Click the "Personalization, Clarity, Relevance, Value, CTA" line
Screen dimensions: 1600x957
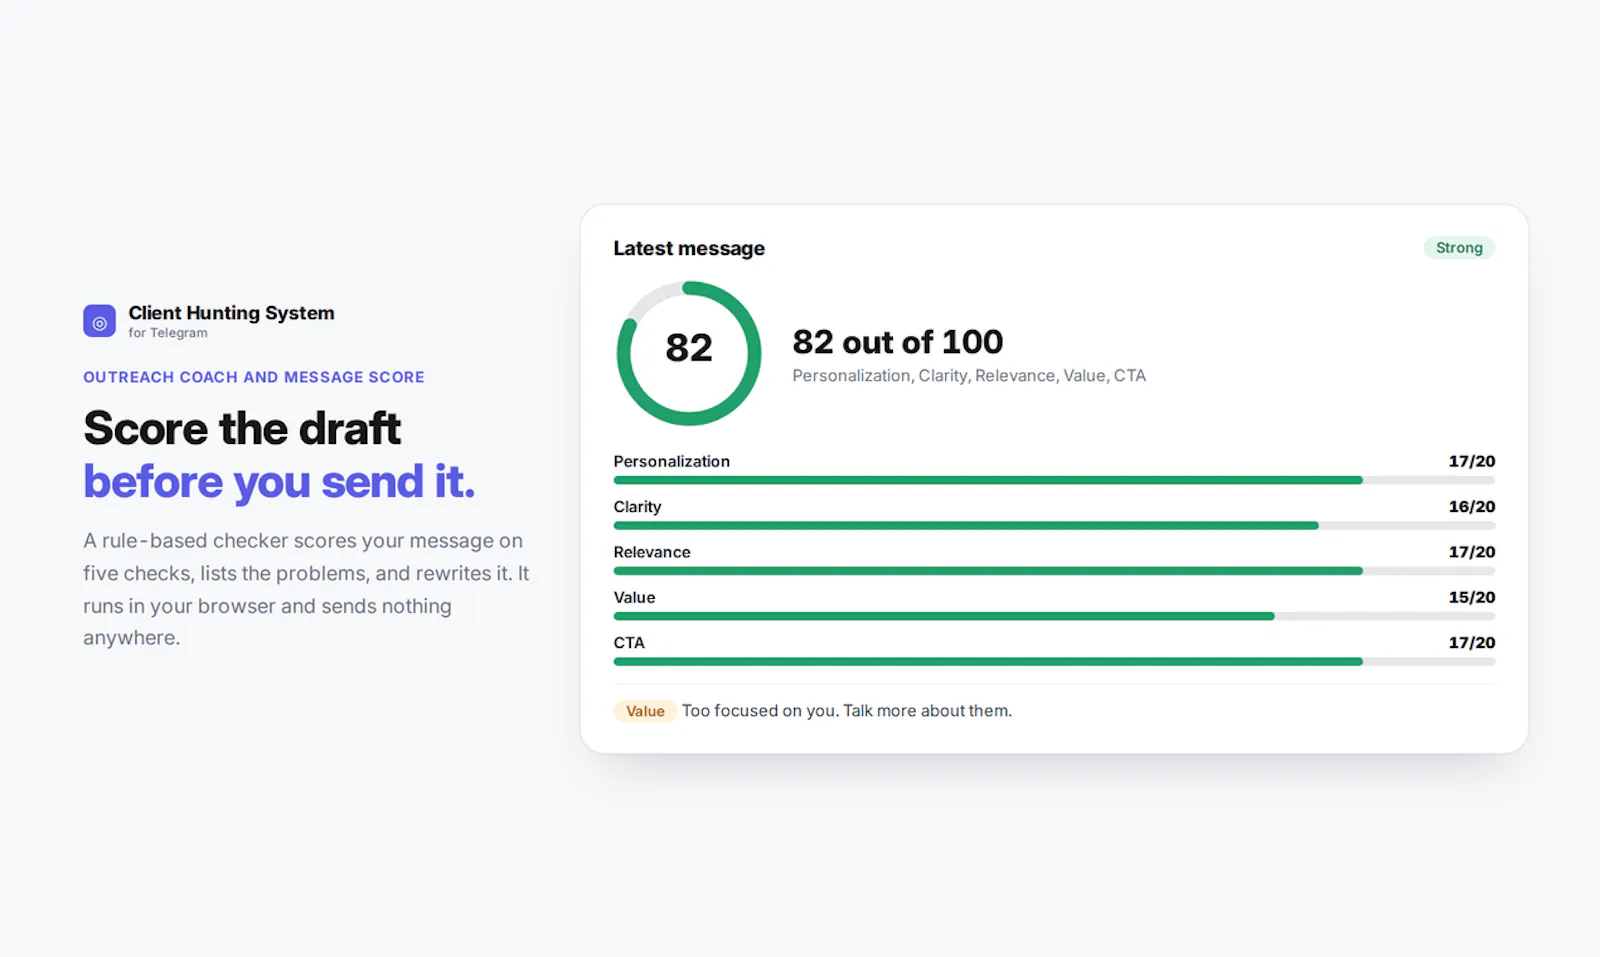point(969,376)
